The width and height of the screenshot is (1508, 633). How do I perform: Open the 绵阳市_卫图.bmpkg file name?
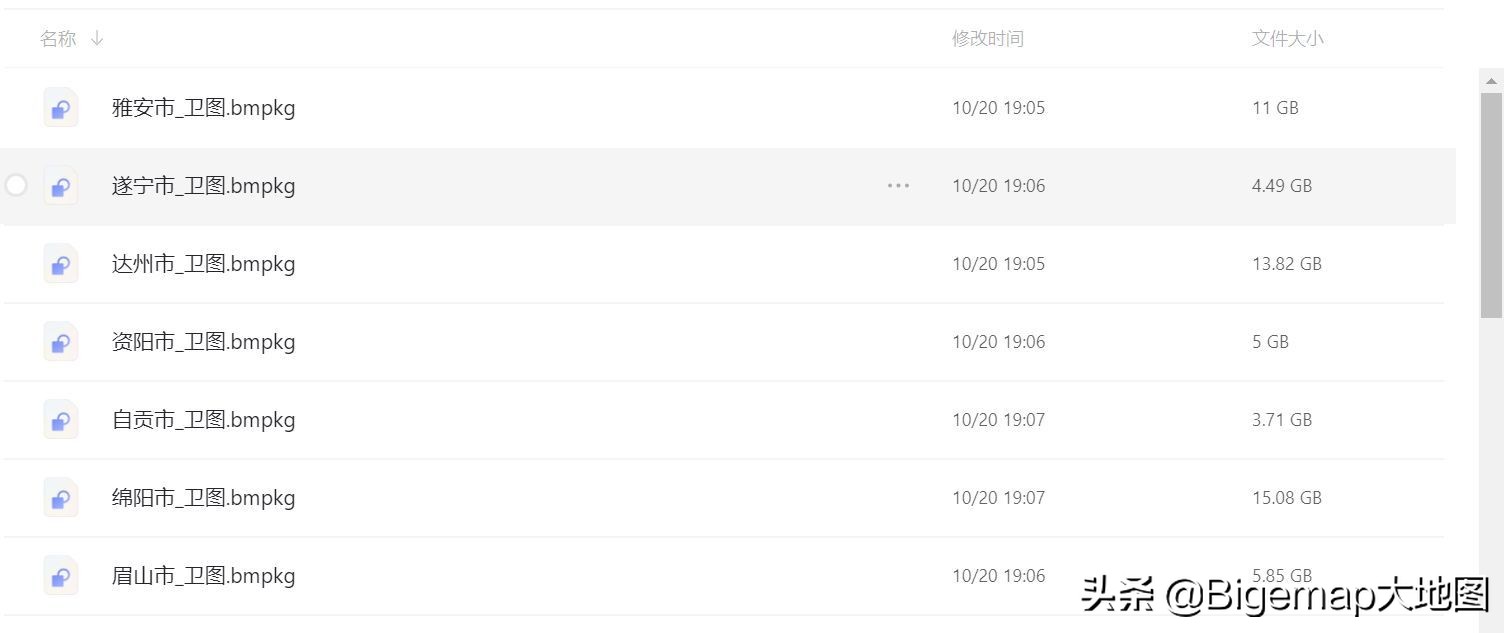(x=203, y=498)
